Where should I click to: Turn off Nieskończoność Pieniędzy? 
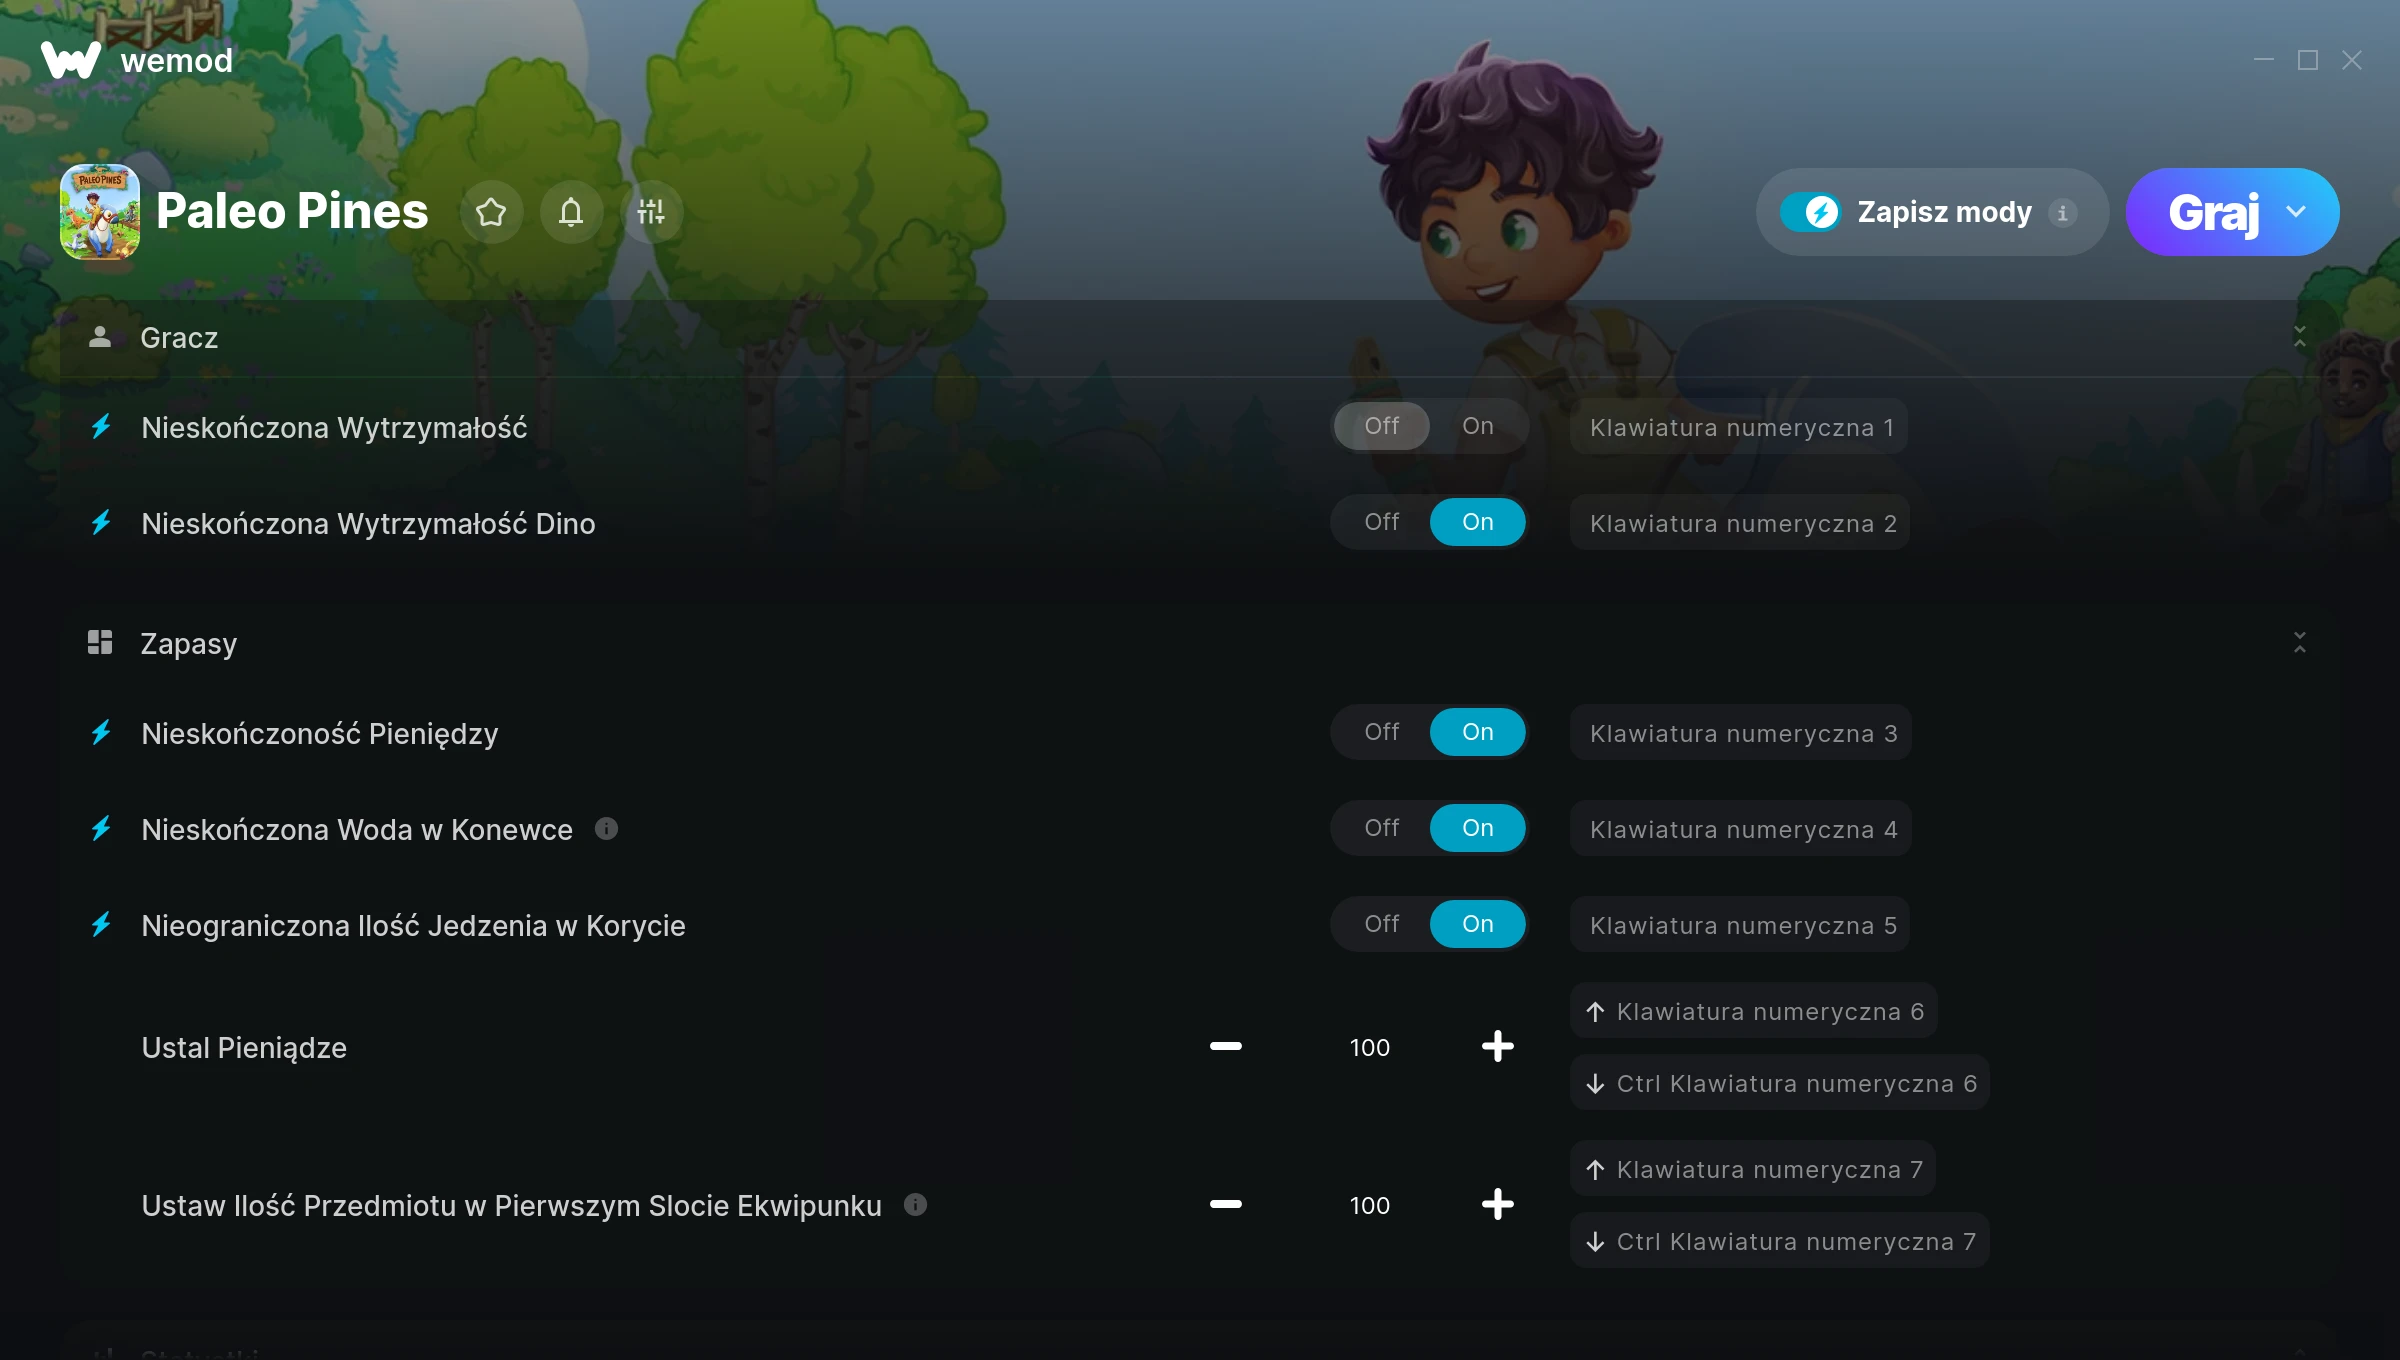coord(1381,732)
